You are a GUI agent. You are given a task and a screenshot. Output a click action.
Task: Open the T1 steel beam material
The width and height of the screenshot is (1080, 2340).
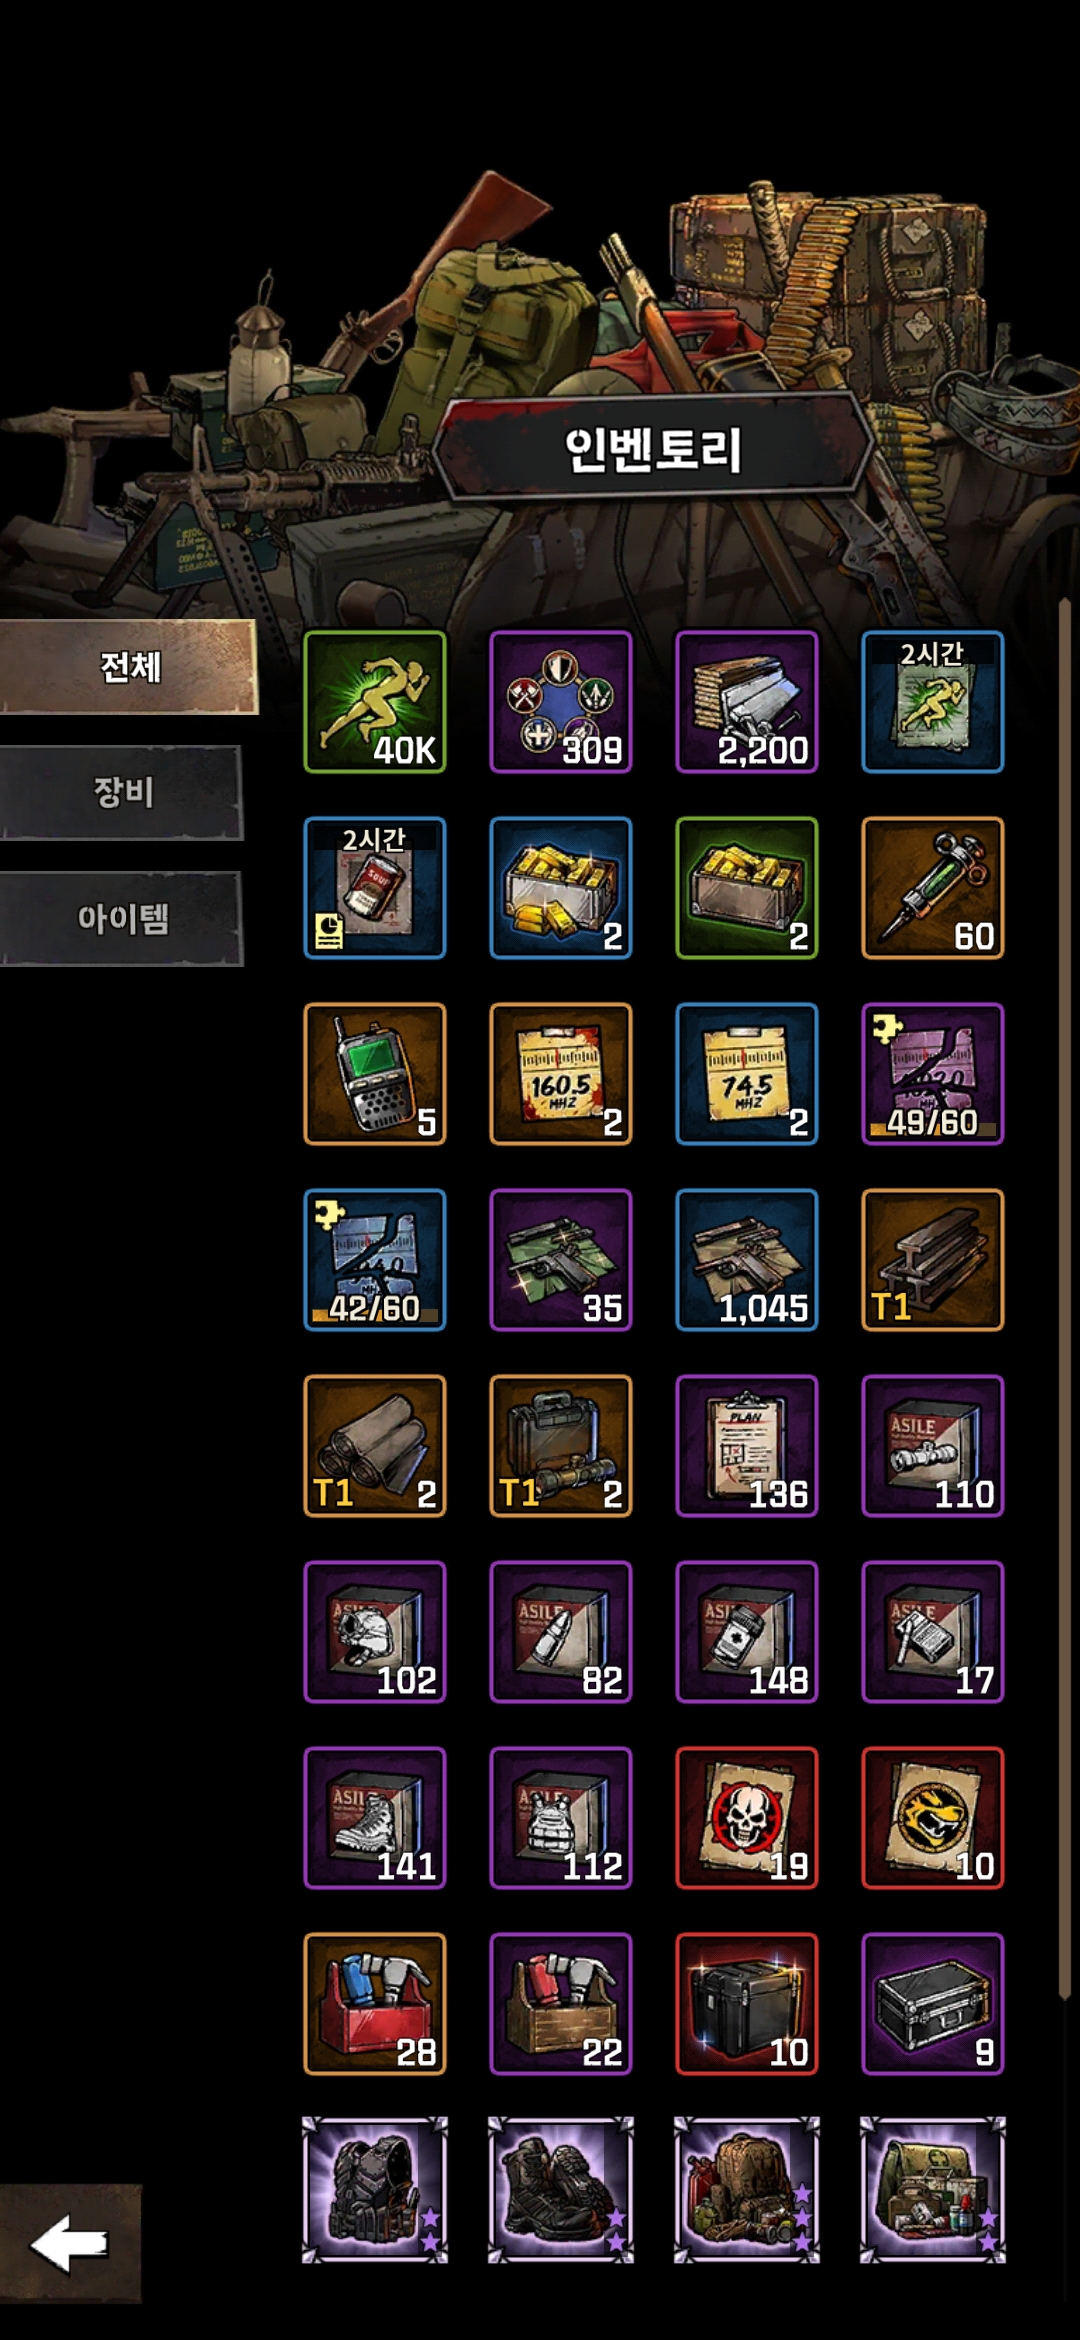point(932,1260)
